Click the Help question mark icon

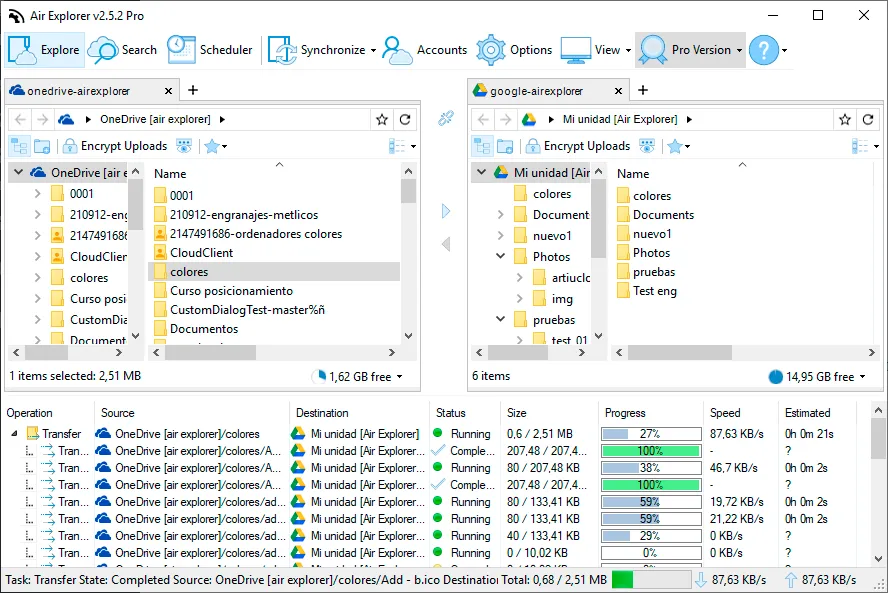[x=763, y=50]
